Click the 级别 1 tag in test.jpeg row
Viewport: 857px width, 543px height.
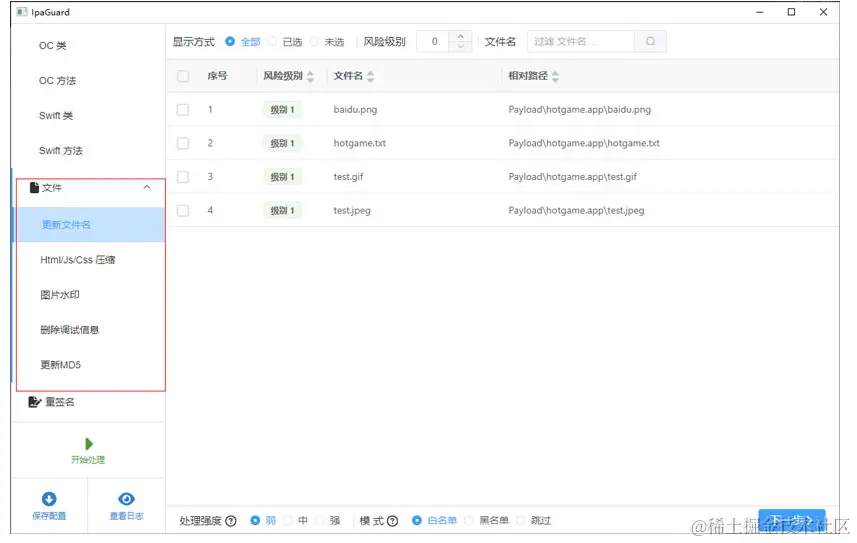click(282, 211)
